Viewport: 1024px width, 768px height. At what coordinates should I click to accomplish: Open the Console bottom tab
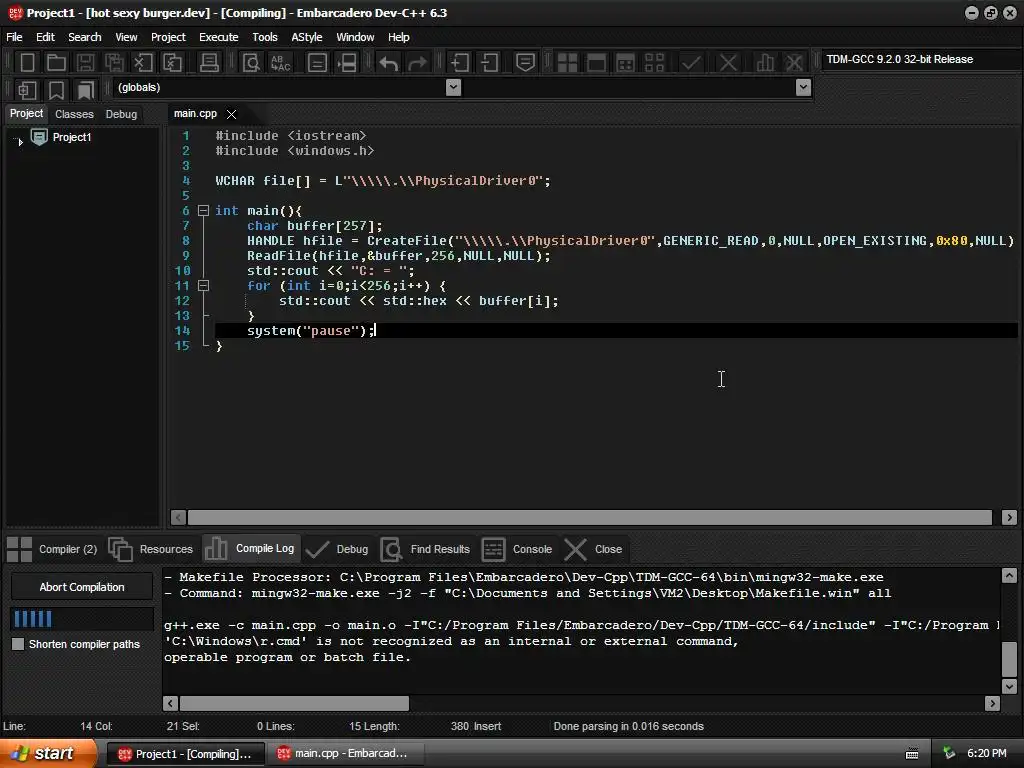click(x=517, y=549)
